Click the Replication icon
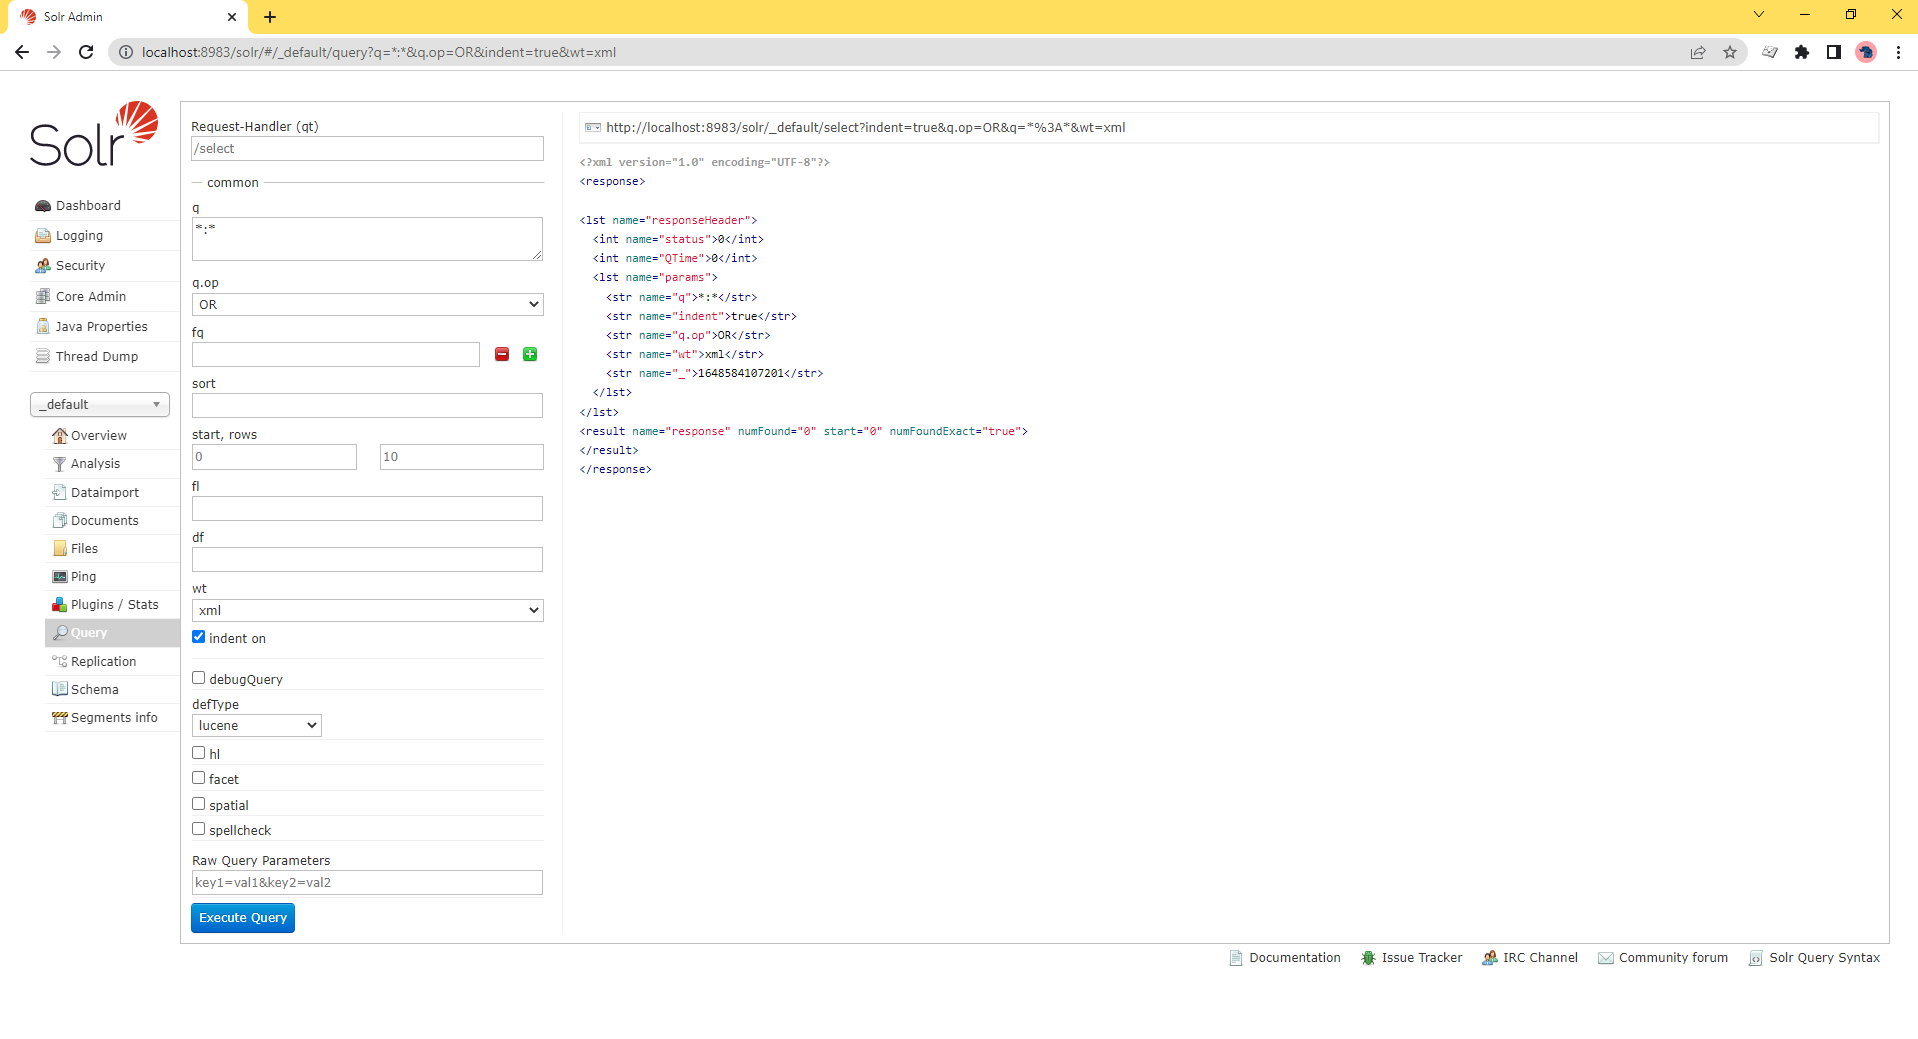The image size is (1918, 1039). (60, 661)
